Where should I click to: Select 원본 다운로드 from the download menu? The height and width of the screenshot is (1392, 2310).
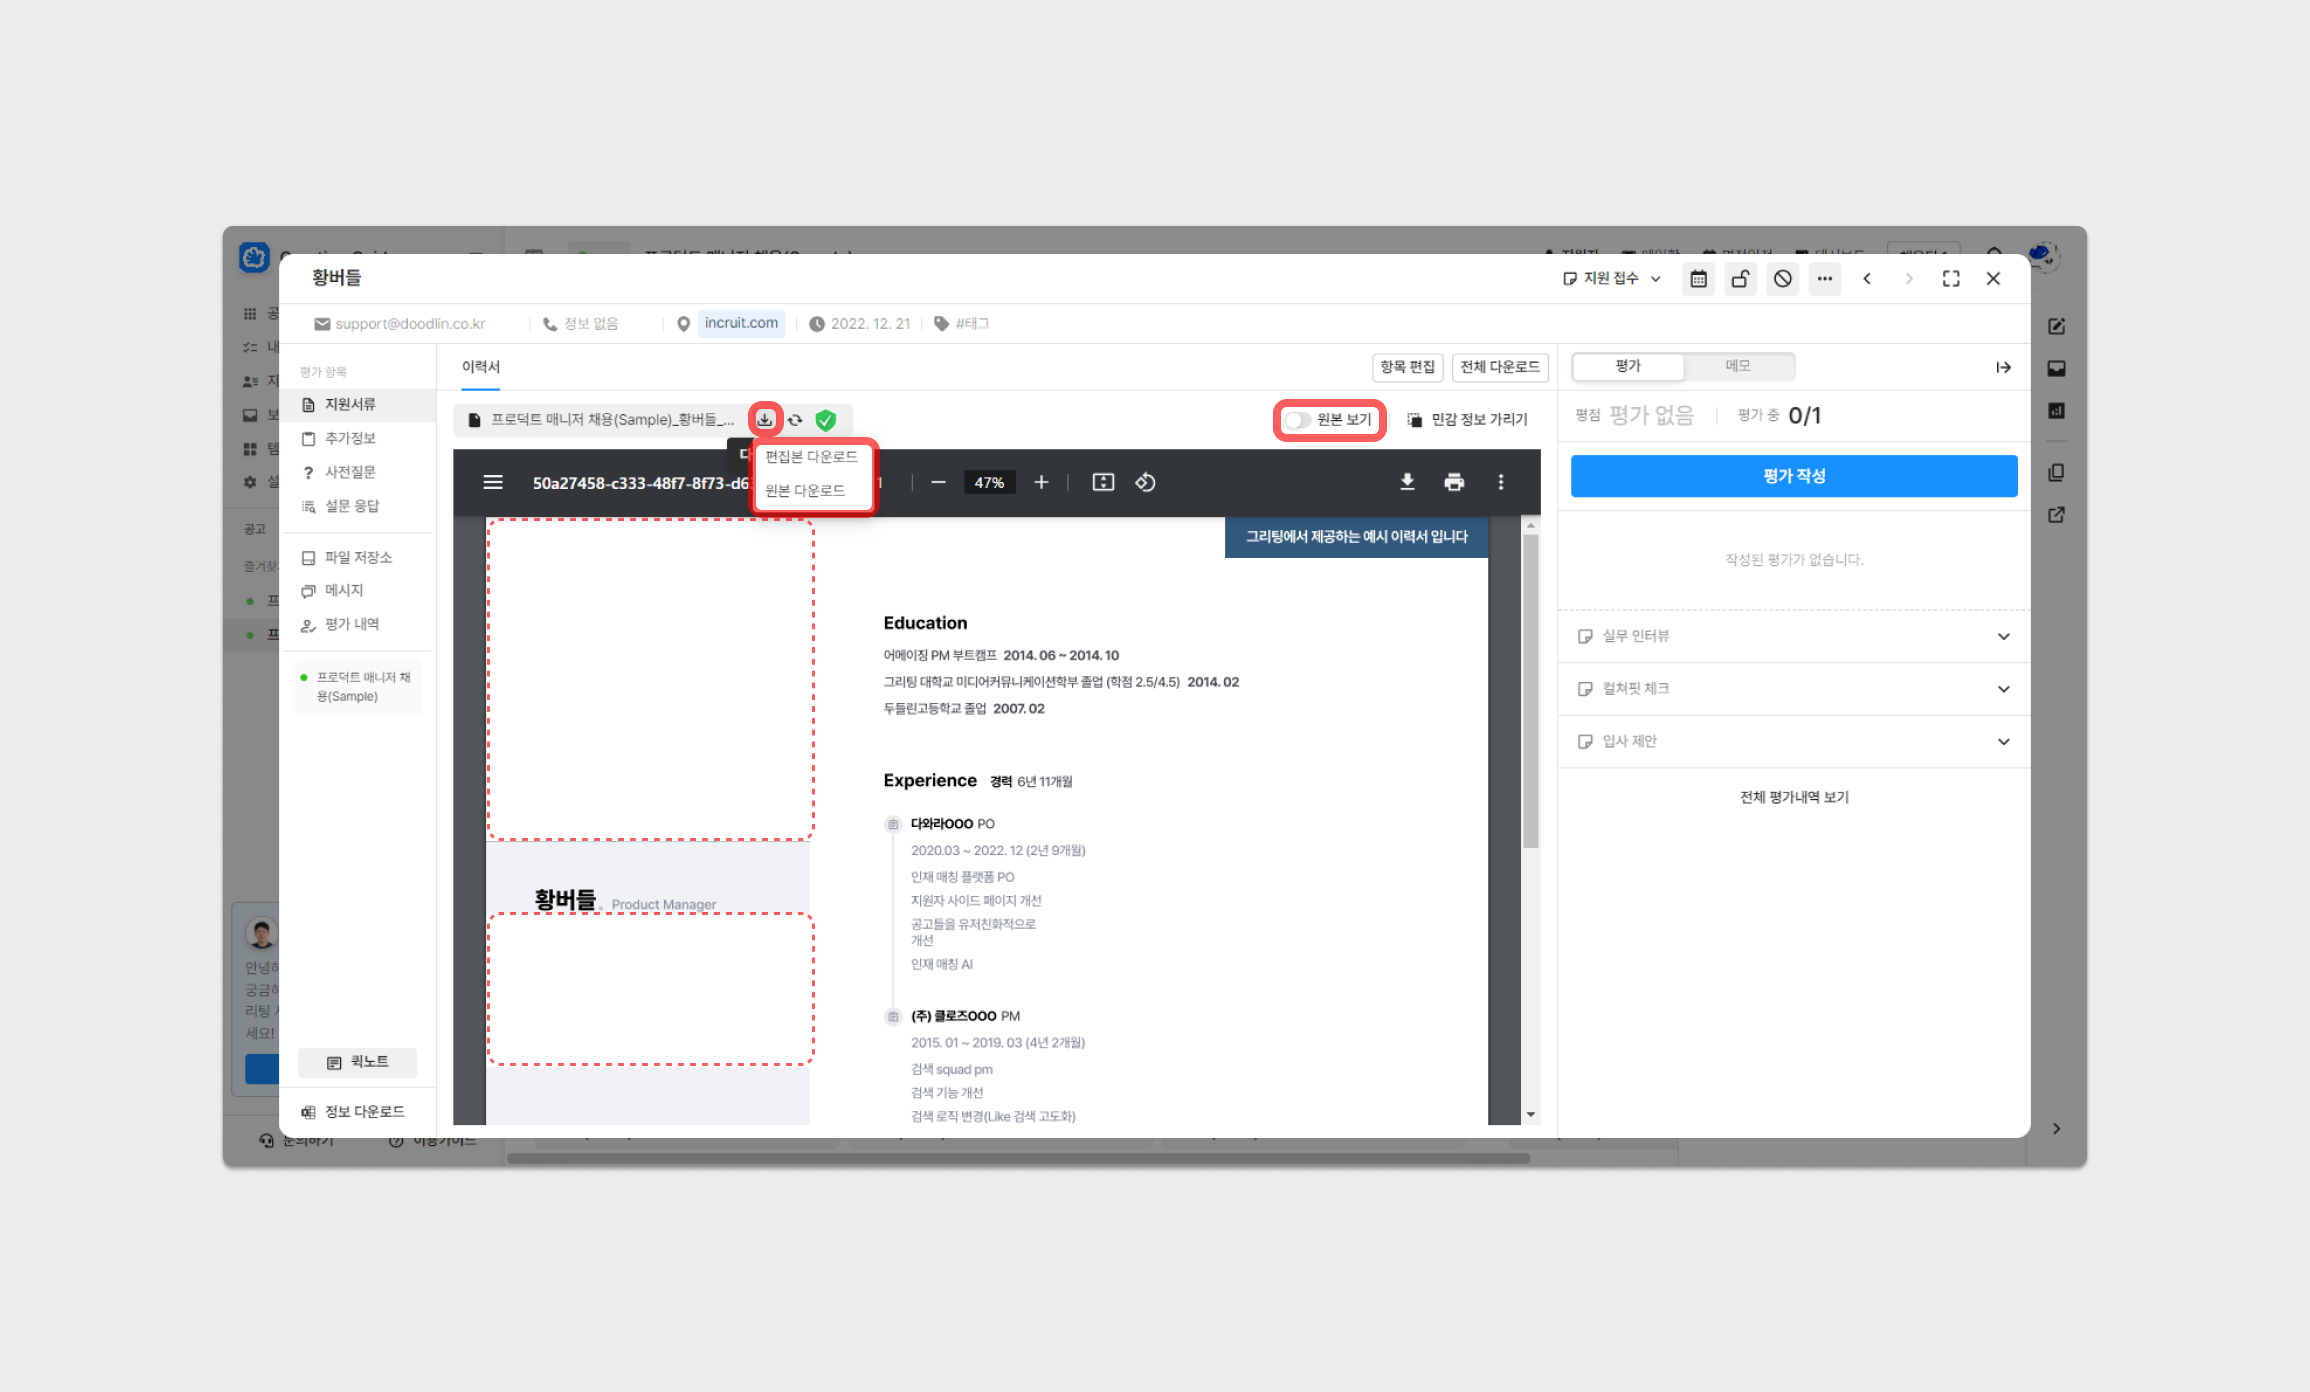[x=805, y=490]
